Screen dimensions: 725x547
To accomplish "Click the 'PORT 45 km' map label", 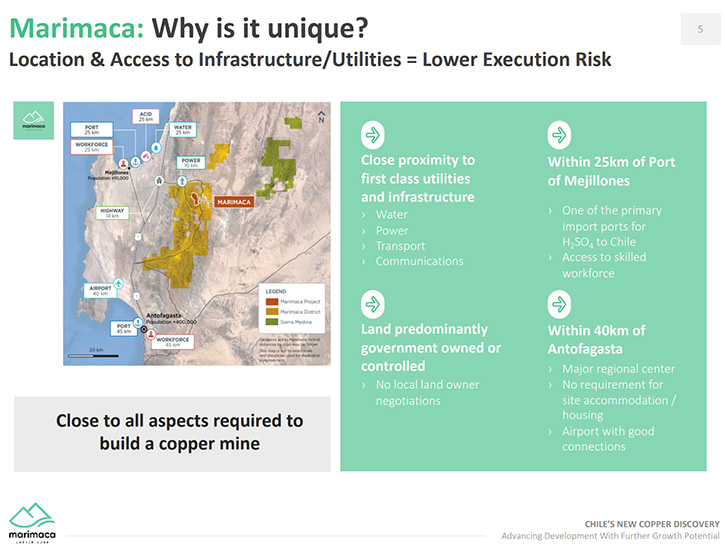I will pyautogui.click(x=124, y=328).
